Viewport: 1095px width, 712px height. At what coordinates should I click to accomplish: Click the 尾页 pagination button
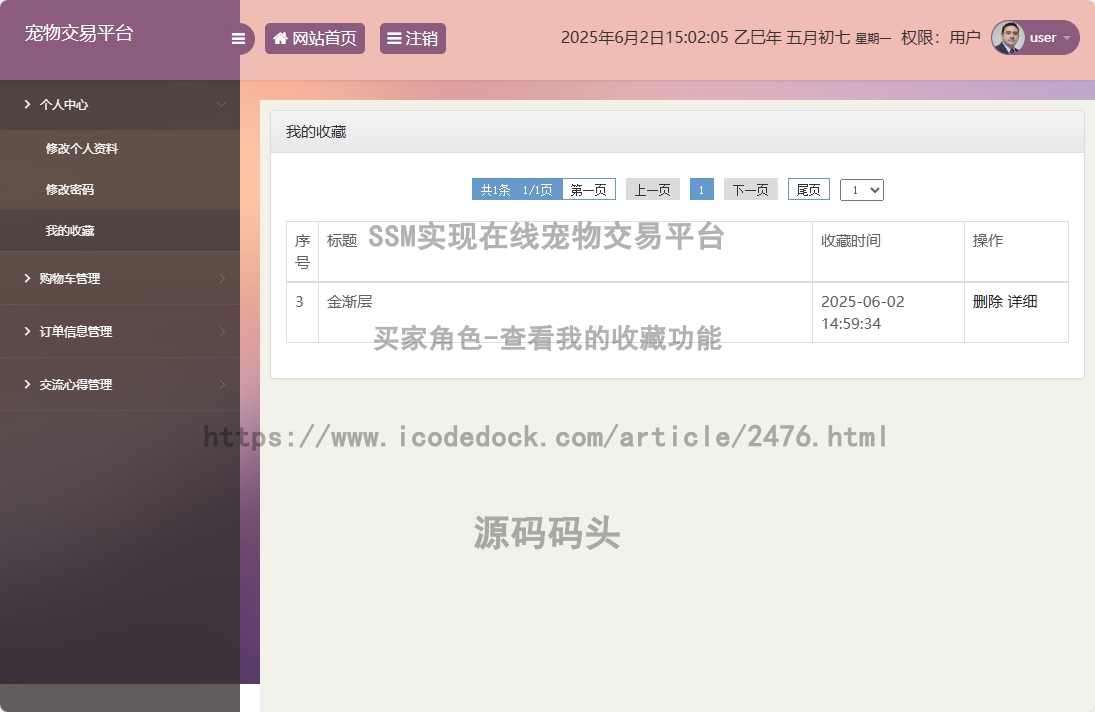[x=809, y=190]
